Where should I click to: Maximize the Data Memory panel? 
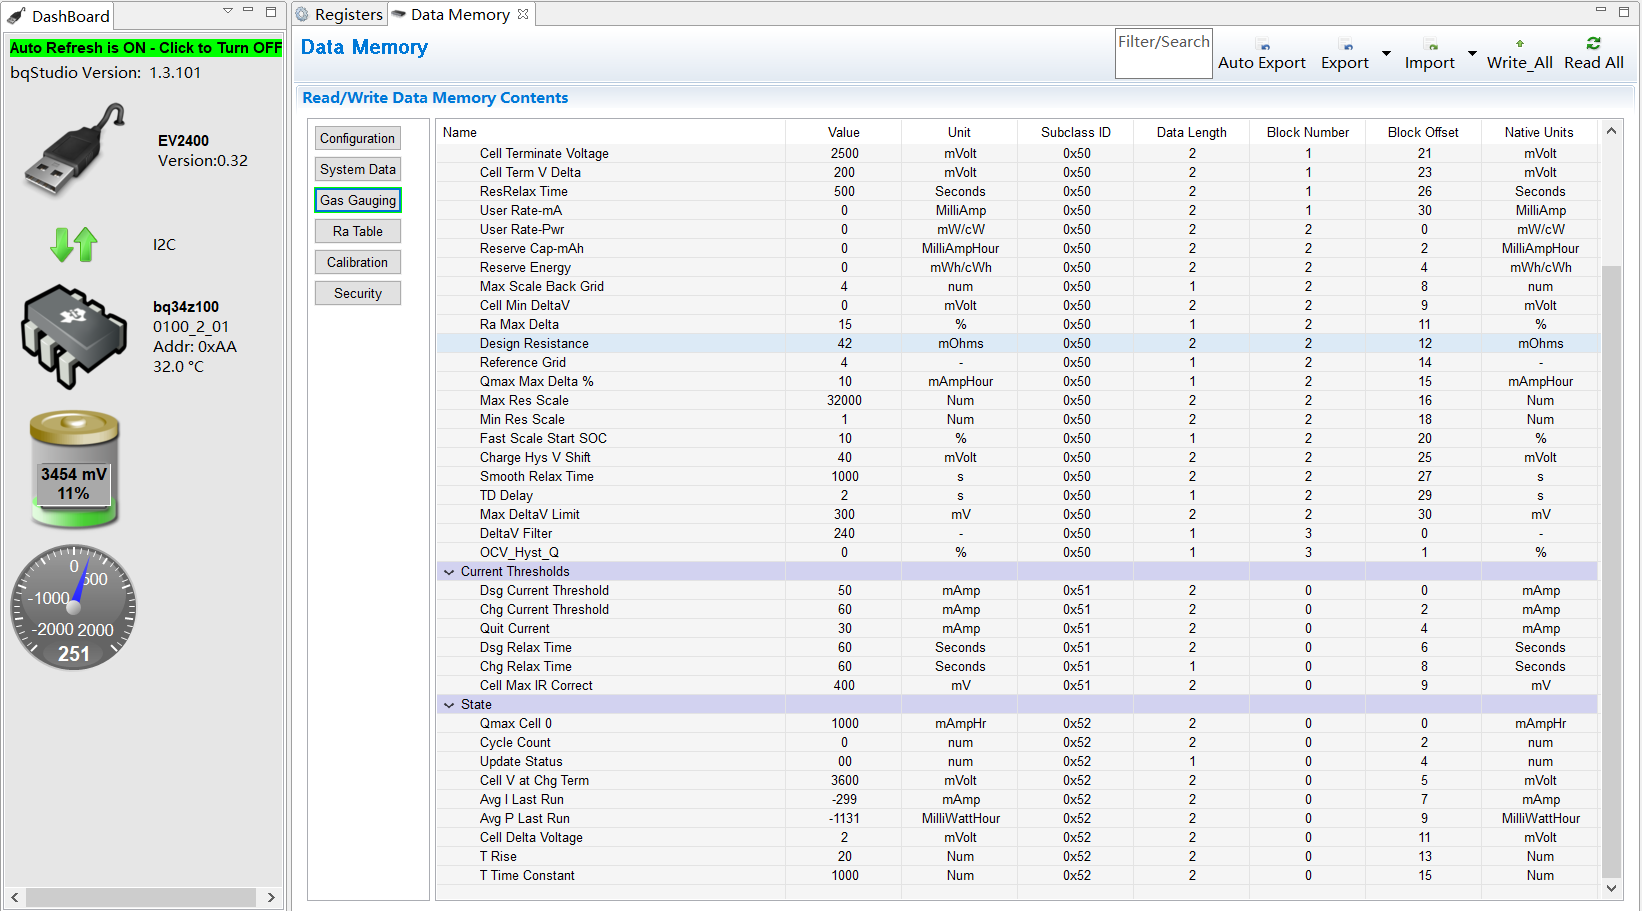pos(1624,12)
